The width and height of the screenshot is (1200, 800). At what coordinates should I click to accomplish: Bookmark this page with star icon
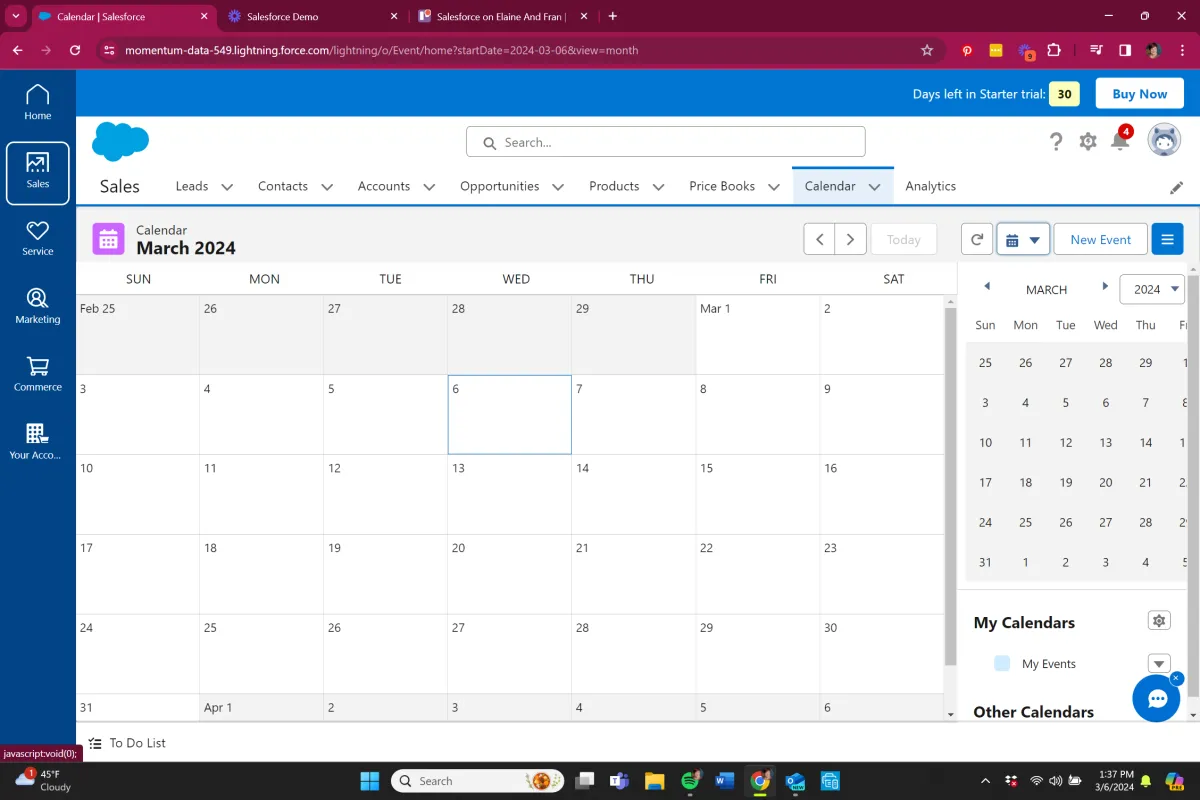tap(927, 50)
